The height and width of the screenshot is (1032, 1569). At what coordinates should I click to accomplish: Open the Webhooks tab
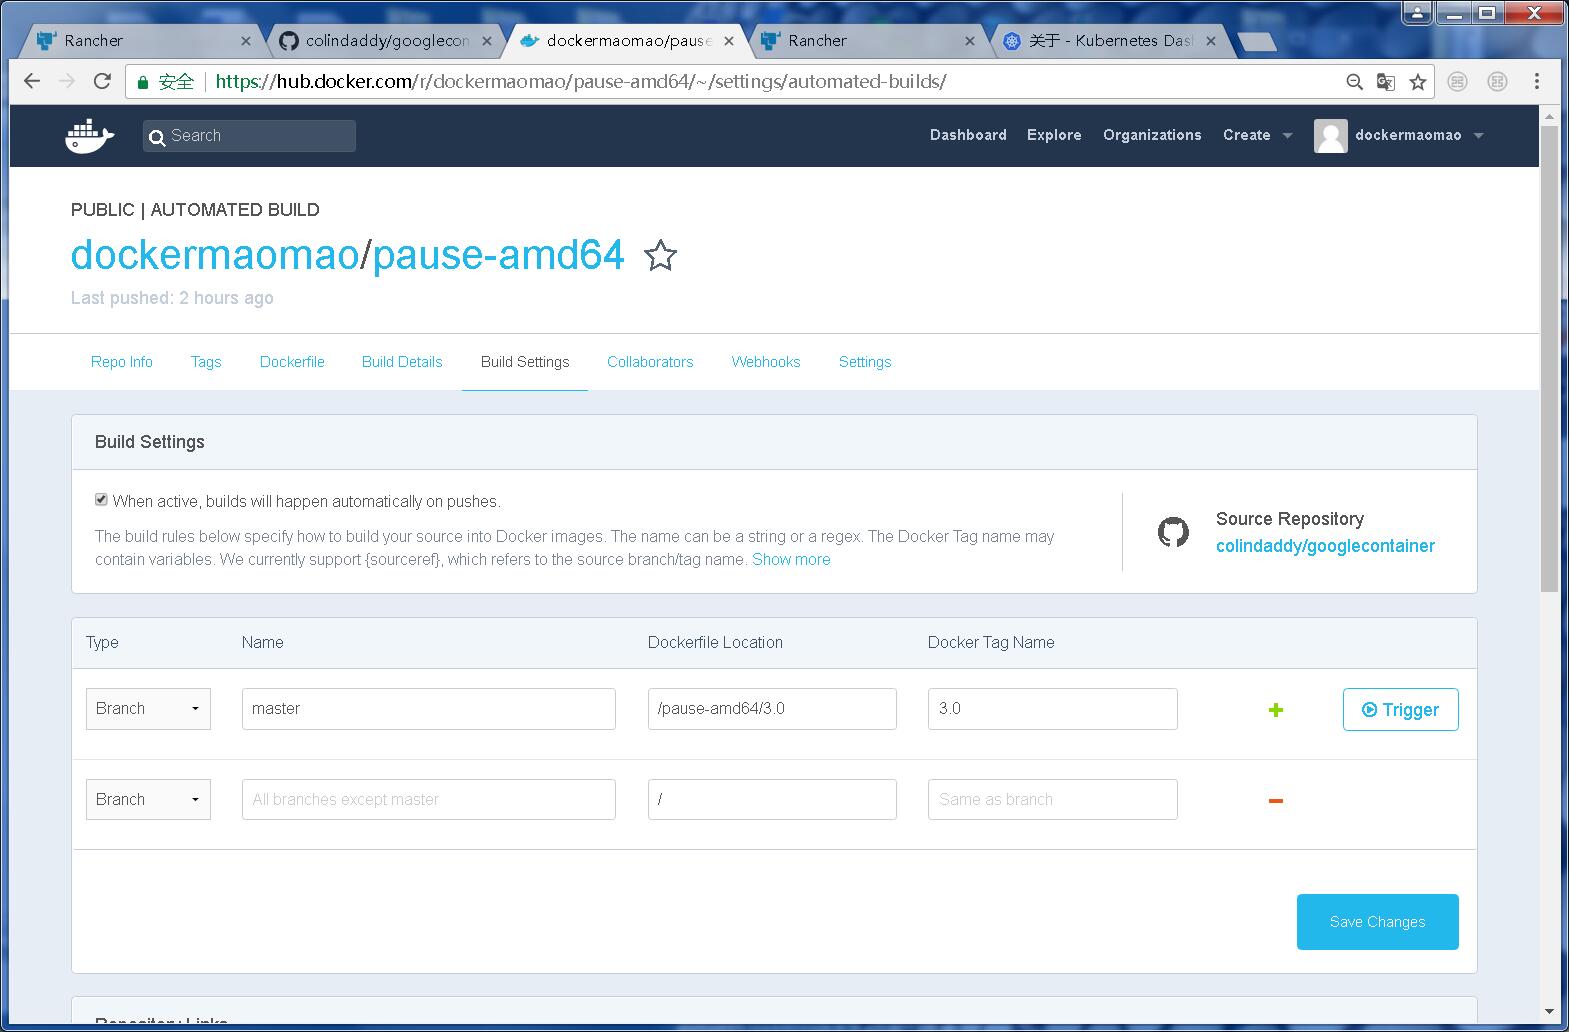(766, 362)
